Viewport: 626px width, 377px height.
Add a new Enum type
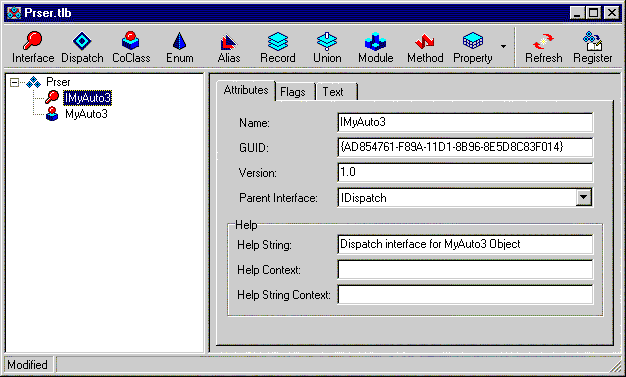[x=180, y=47]
